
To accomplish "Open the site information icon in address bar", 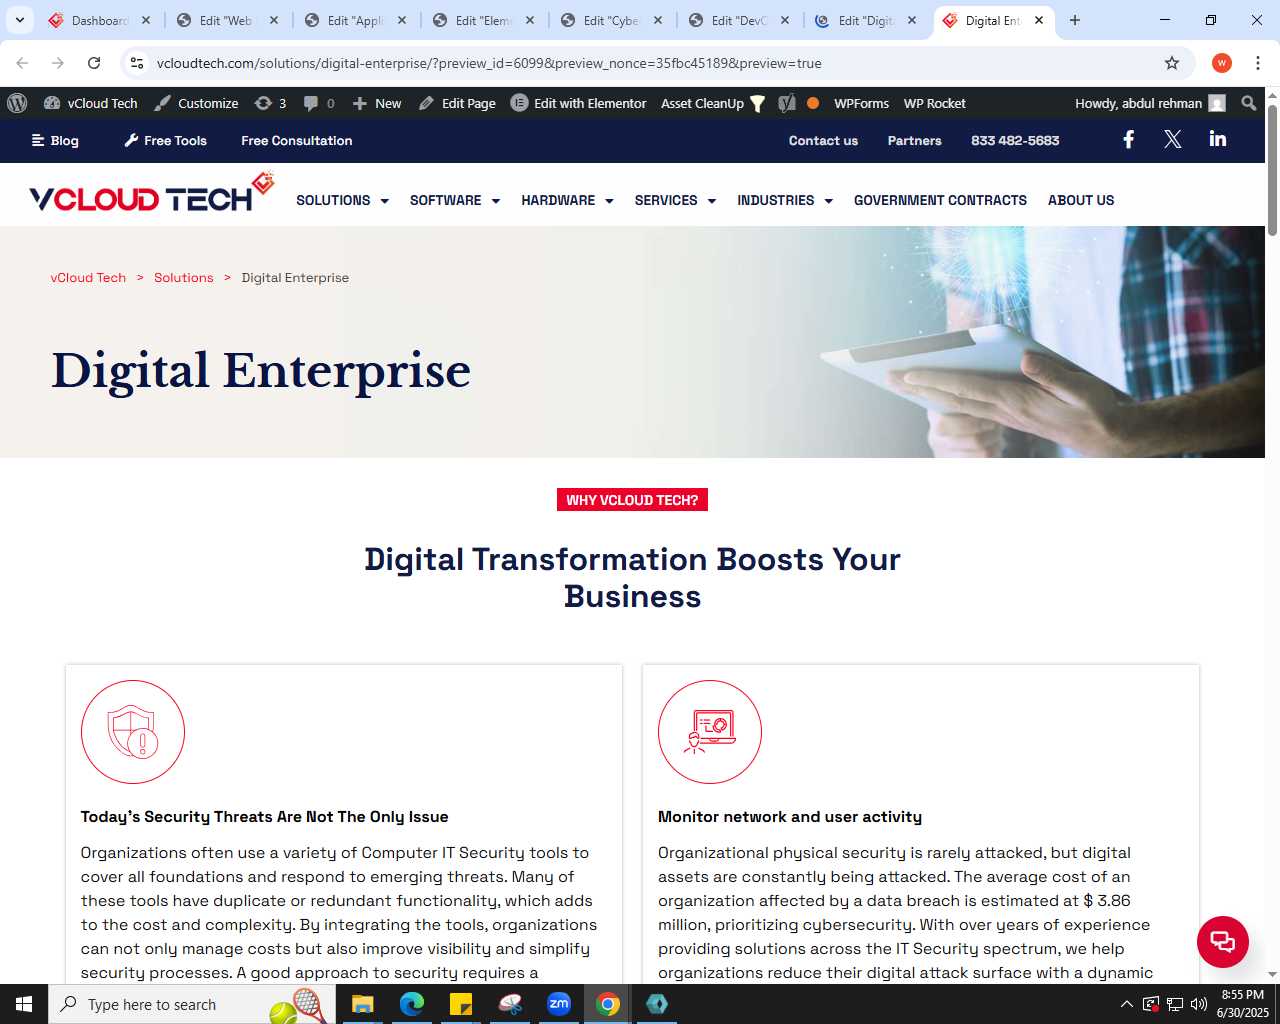I will tap(137, 63).
